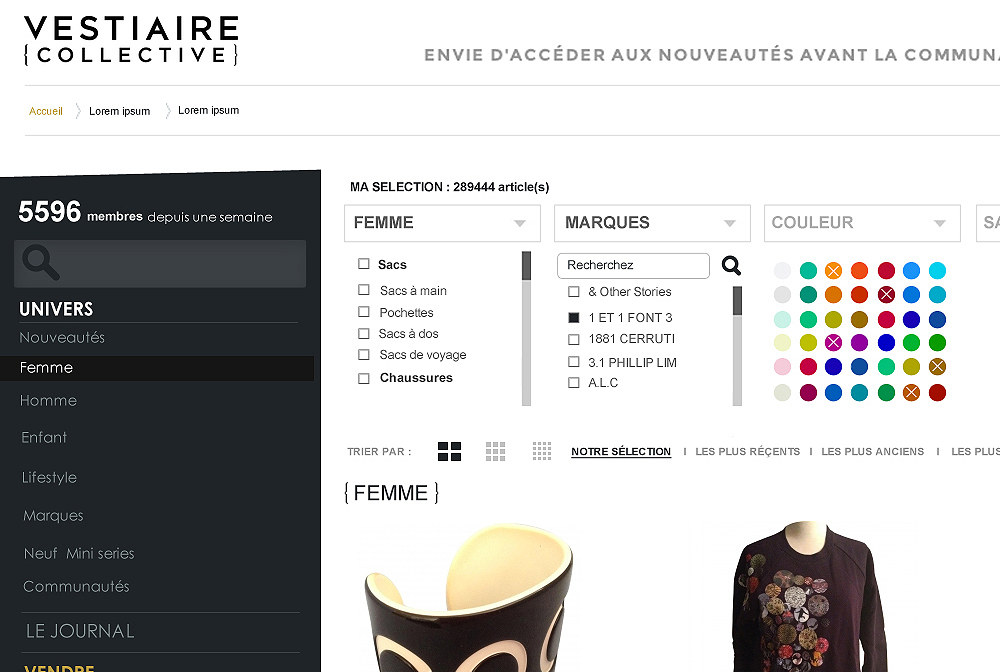Viewport: 1000px width, 672px height.
Task: Switch to the medium three-column grid view
Action: click(x=496, y=451)
